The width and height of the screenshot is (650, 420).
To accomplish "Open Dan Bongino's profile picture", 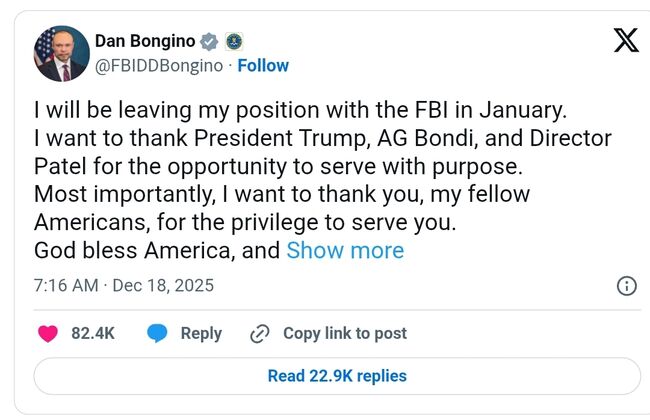I will (x=61, y=54).
